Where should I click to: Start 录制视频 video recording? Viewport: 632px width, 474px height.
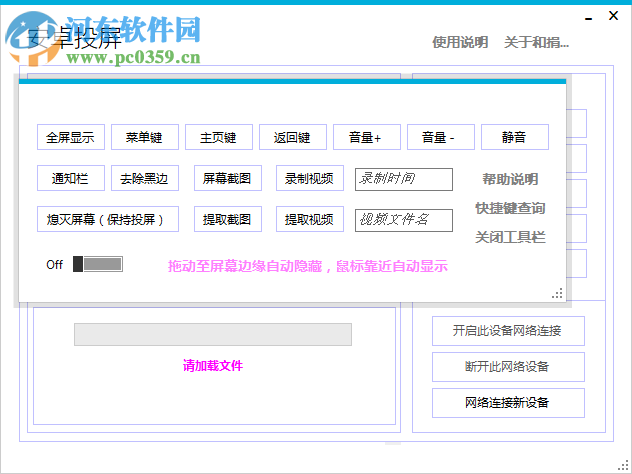(310, 178)
